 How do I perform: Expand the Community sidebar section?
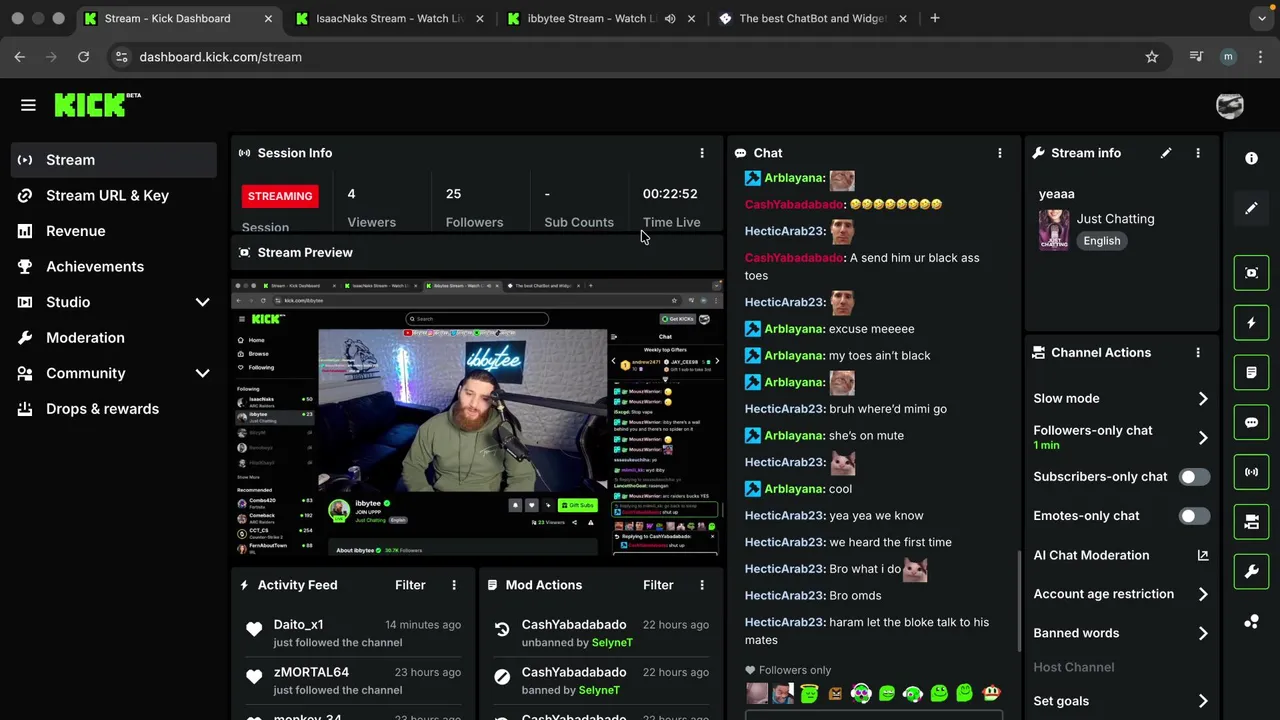pyautogui.click(x=202, y=373)
